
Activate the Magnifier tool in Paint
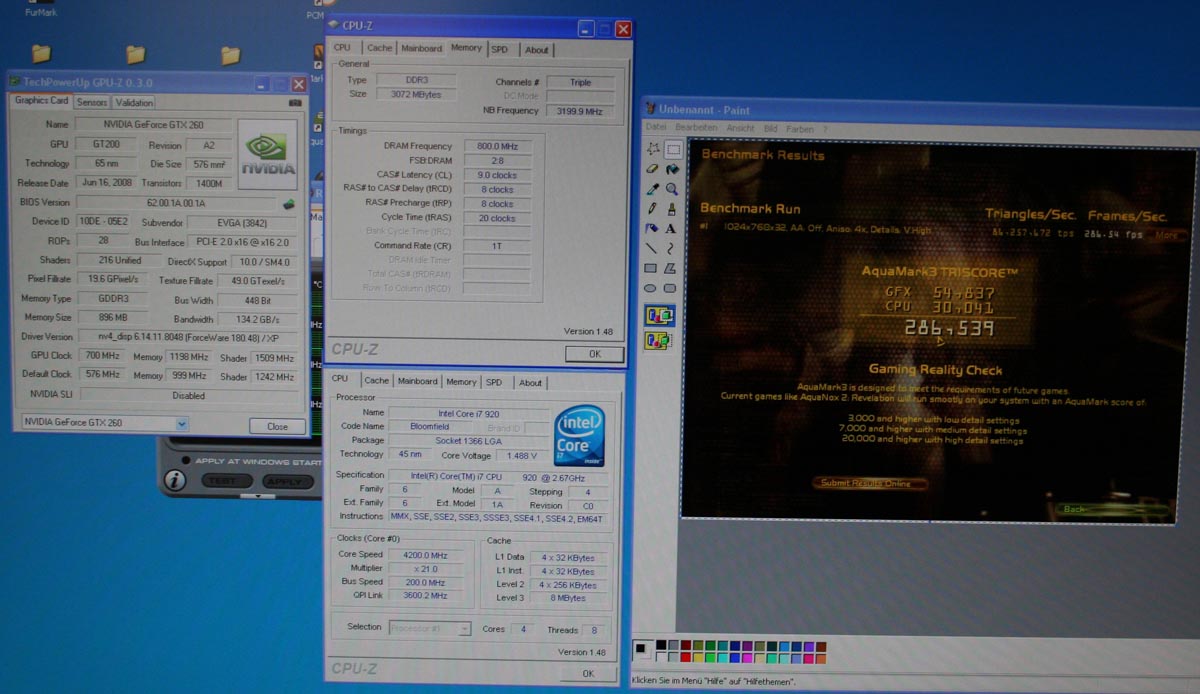[x=671, y=189]
